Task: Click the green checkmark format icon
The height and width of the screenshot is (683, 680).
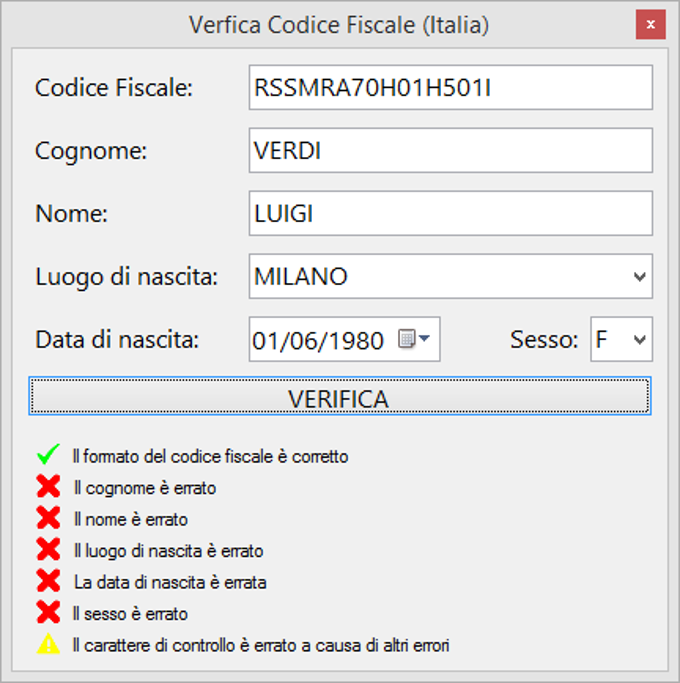Action: pyautogui.click(x=48, y=454)
